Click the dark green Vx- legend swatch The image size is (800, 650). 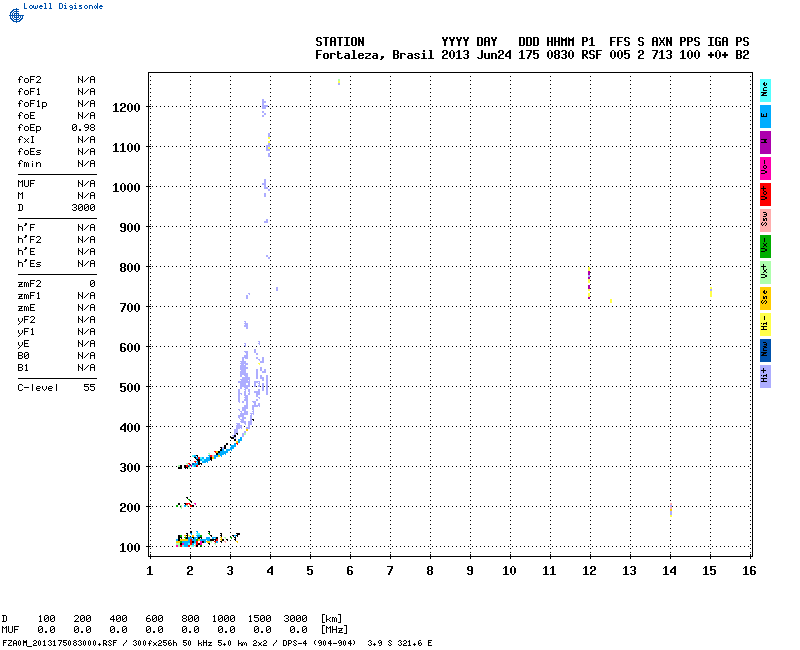tap(765, 245)
